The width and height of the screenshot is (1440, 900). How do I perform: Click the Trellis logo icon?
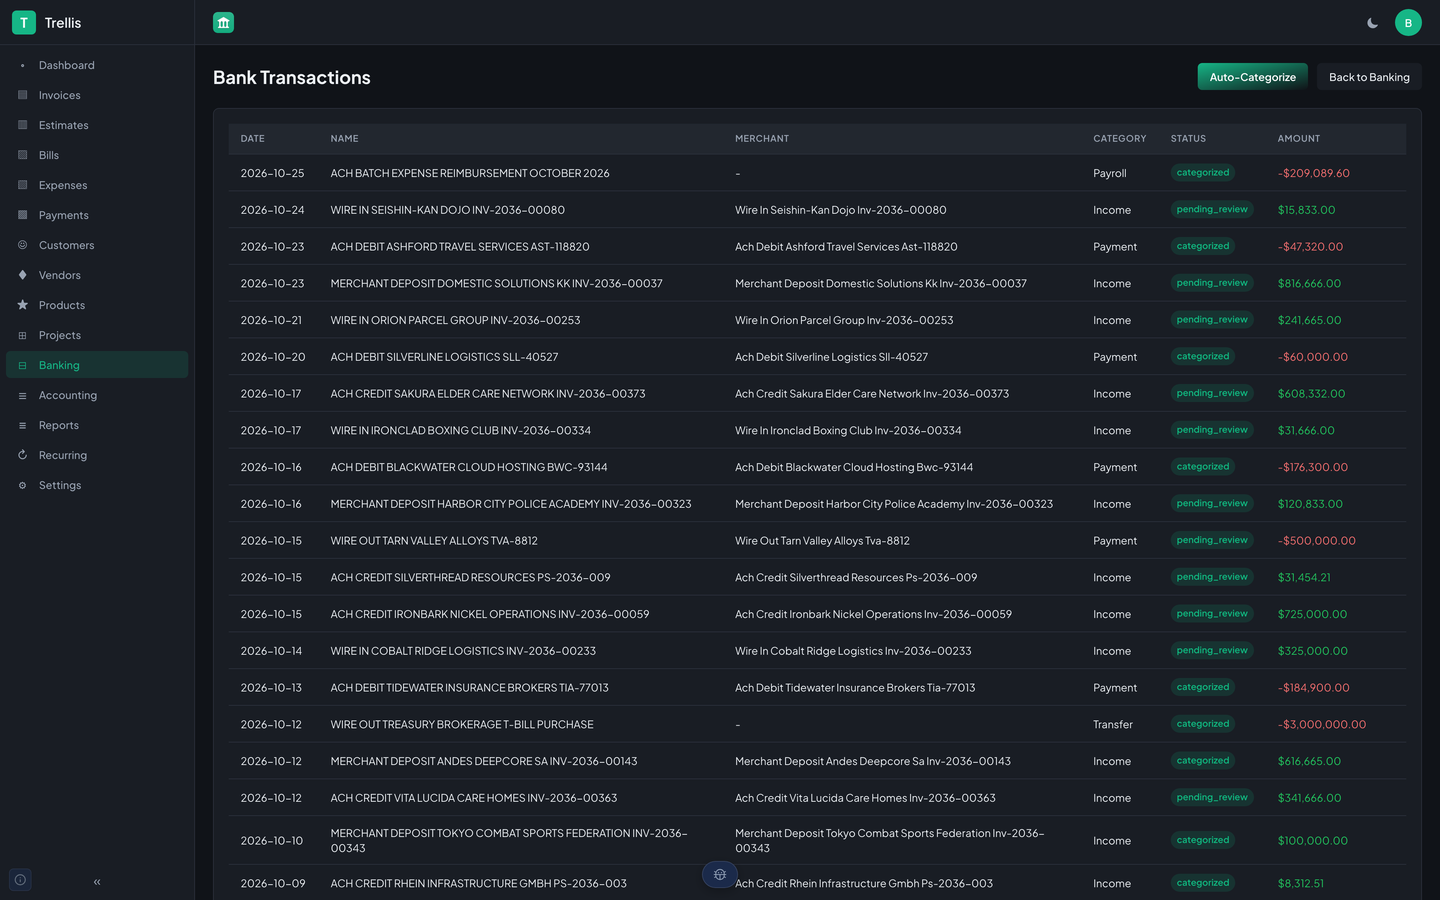(24, 22)
